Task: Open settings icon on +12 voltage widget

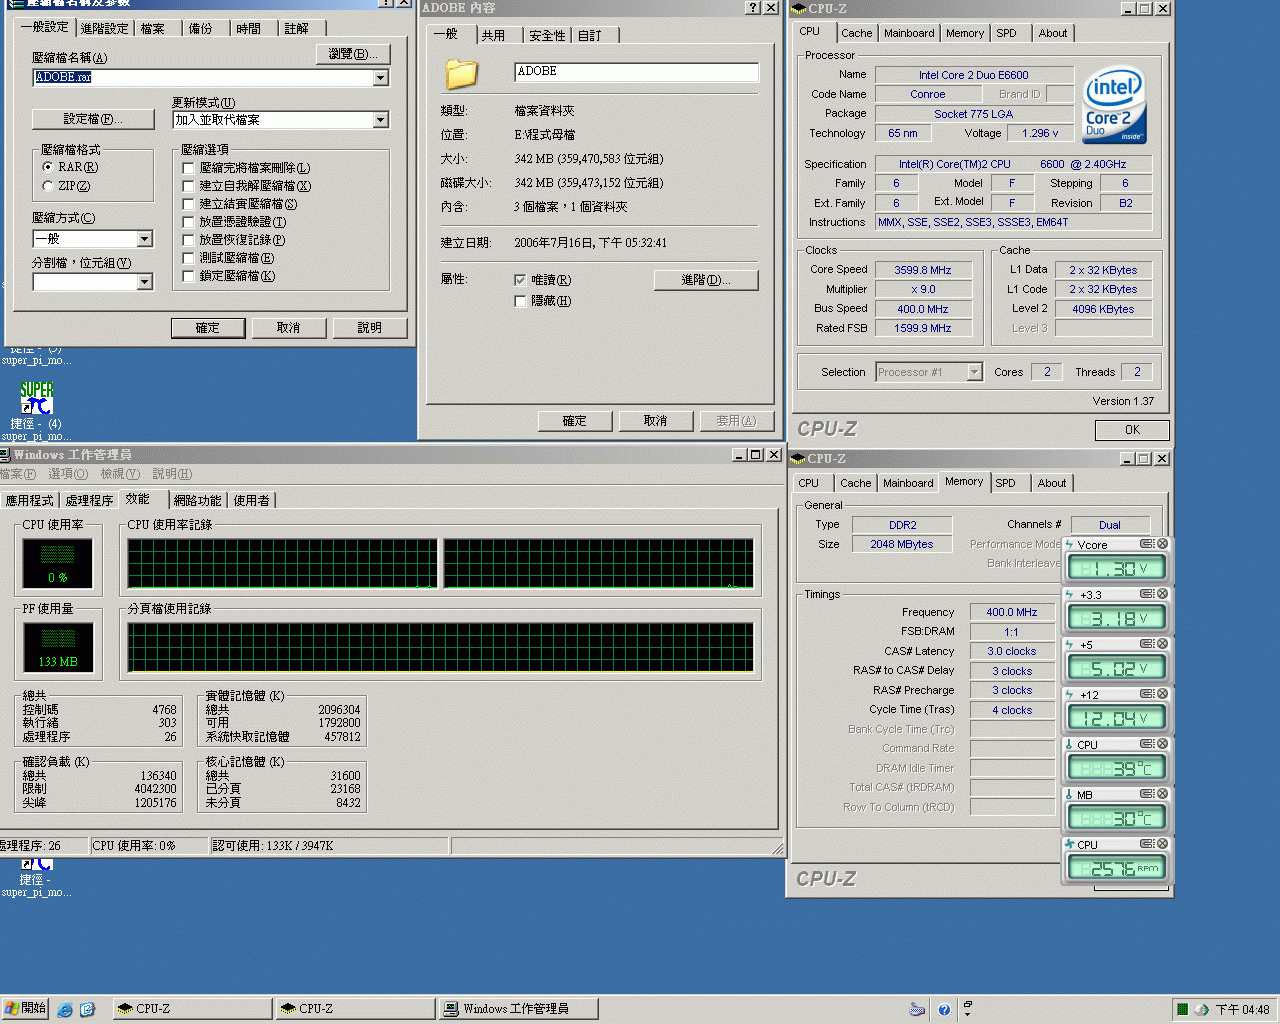Action: 1147,694
